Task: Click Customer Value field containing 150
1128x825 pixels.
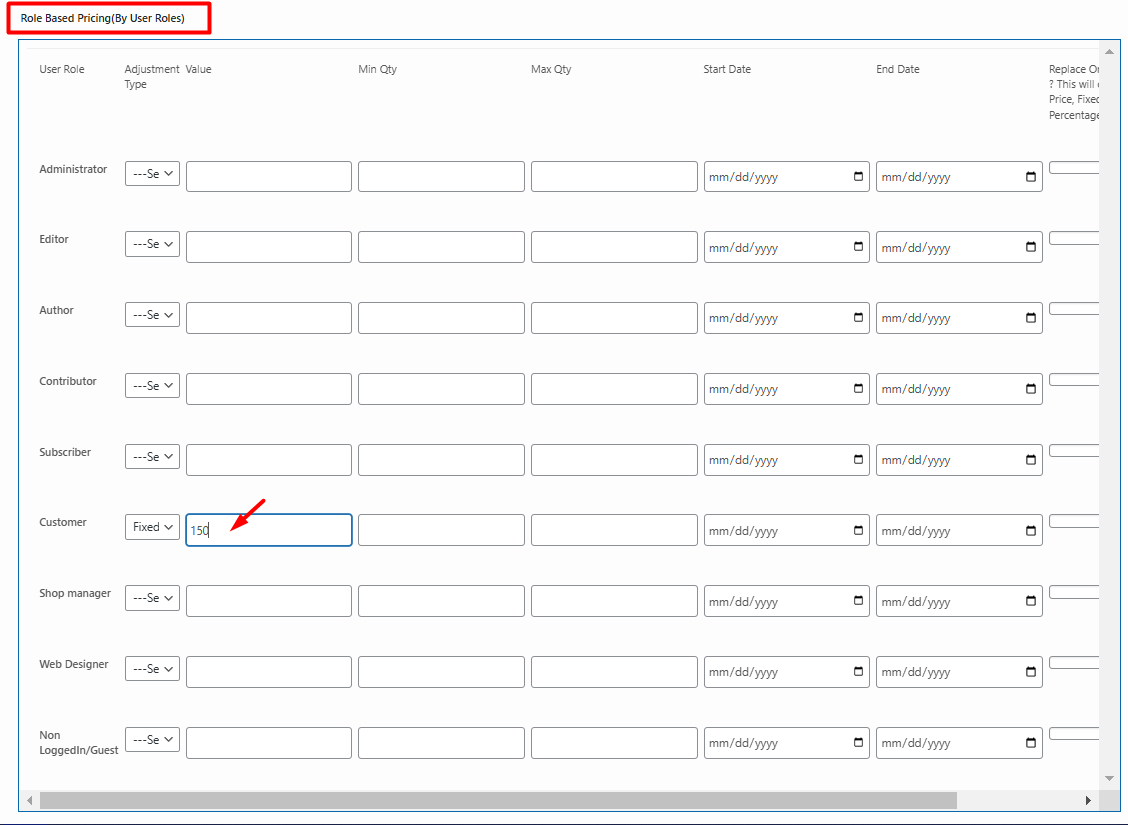Action: coord(268,530)
